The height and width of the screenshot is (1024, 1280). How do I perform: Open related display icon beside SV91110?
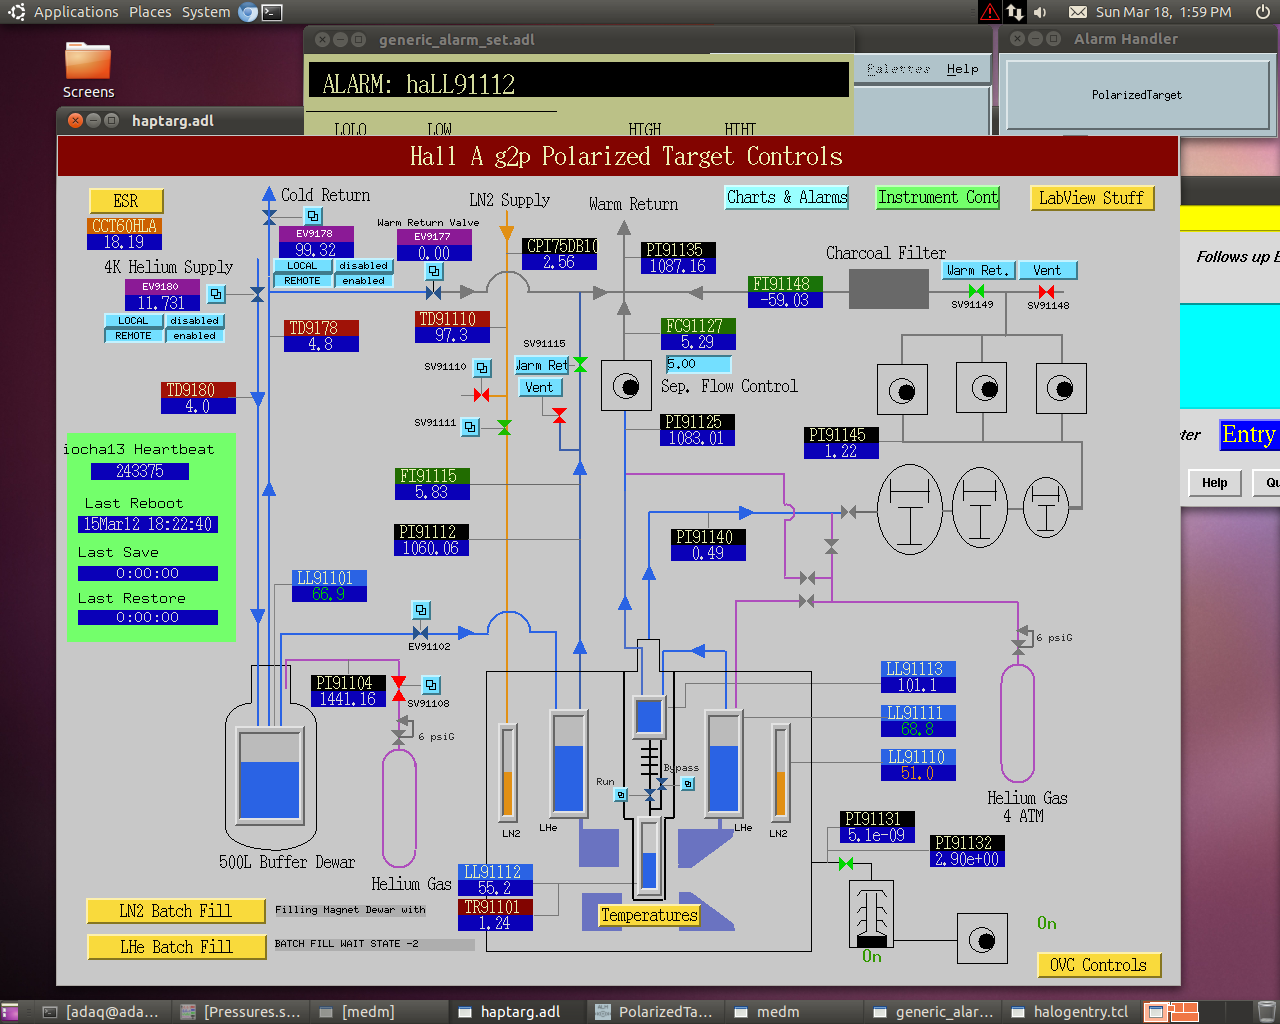(x=482, y=368)
